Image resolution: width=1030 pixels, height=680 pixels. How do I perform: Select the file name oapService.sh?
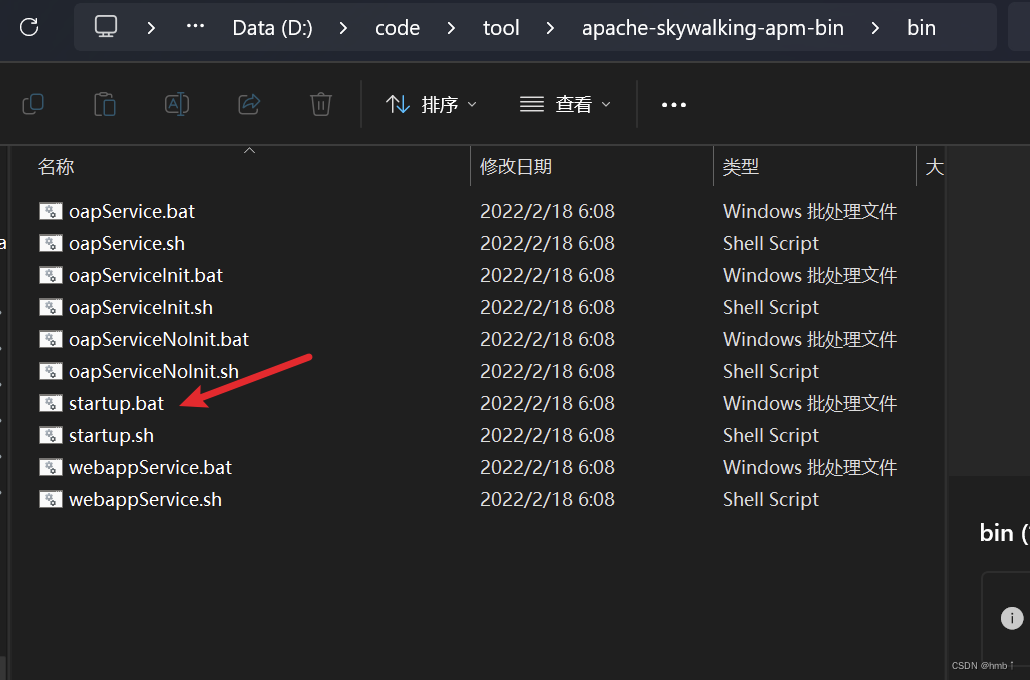(x=127, y=243)
